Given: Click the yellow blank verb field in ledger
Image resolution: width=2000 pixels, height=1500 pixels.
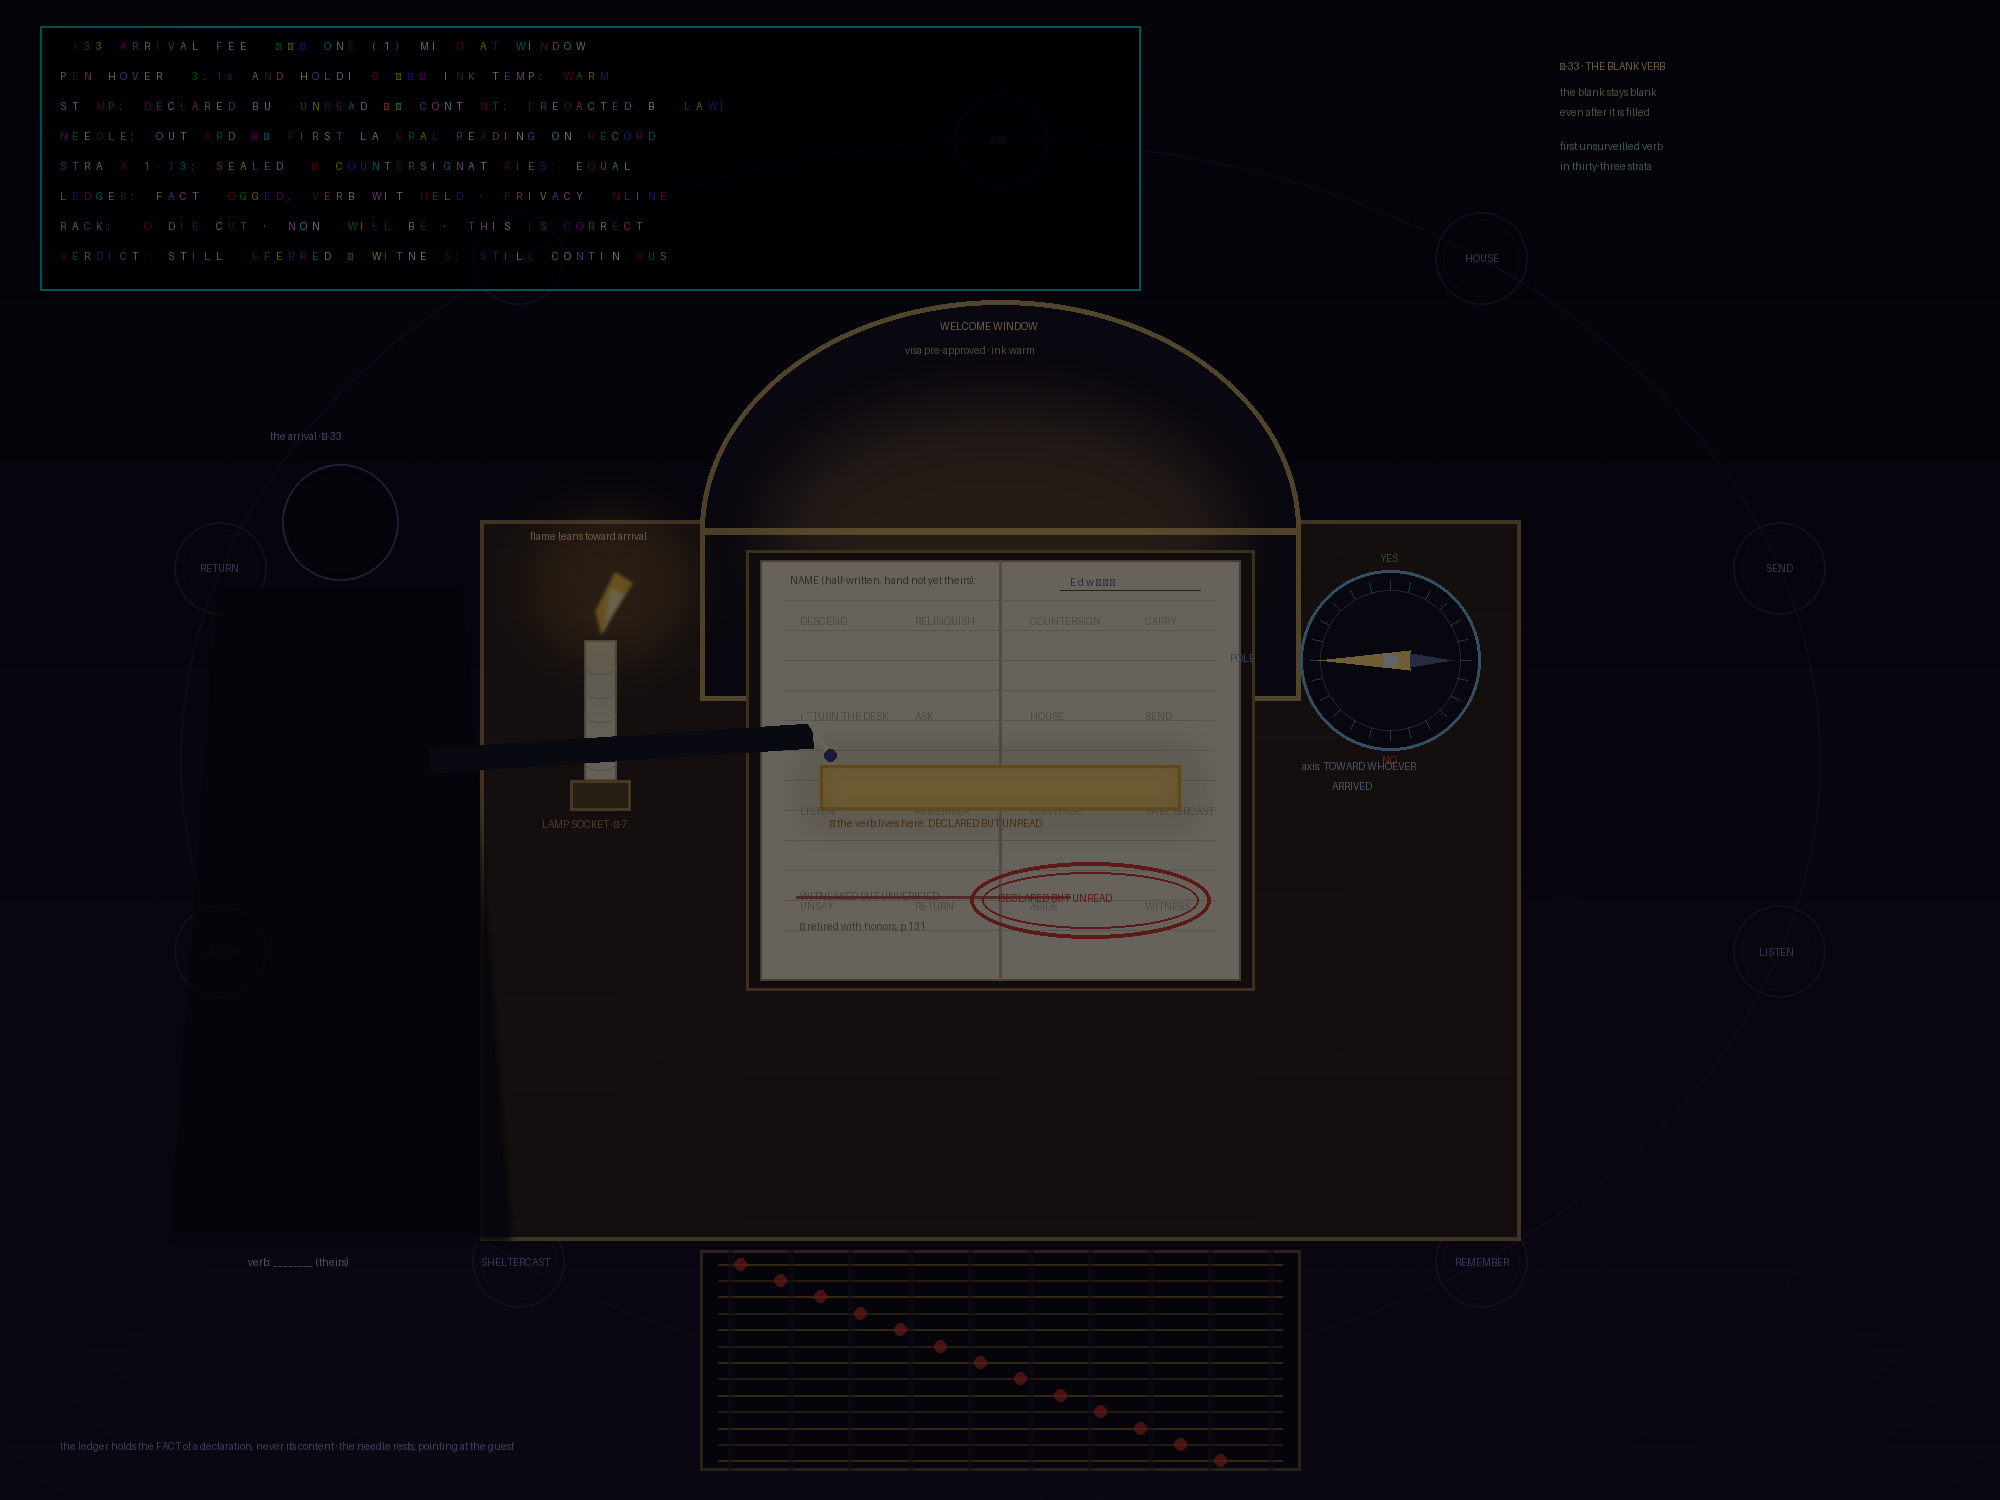Looking at the screenshot, I should [1000, 787].
